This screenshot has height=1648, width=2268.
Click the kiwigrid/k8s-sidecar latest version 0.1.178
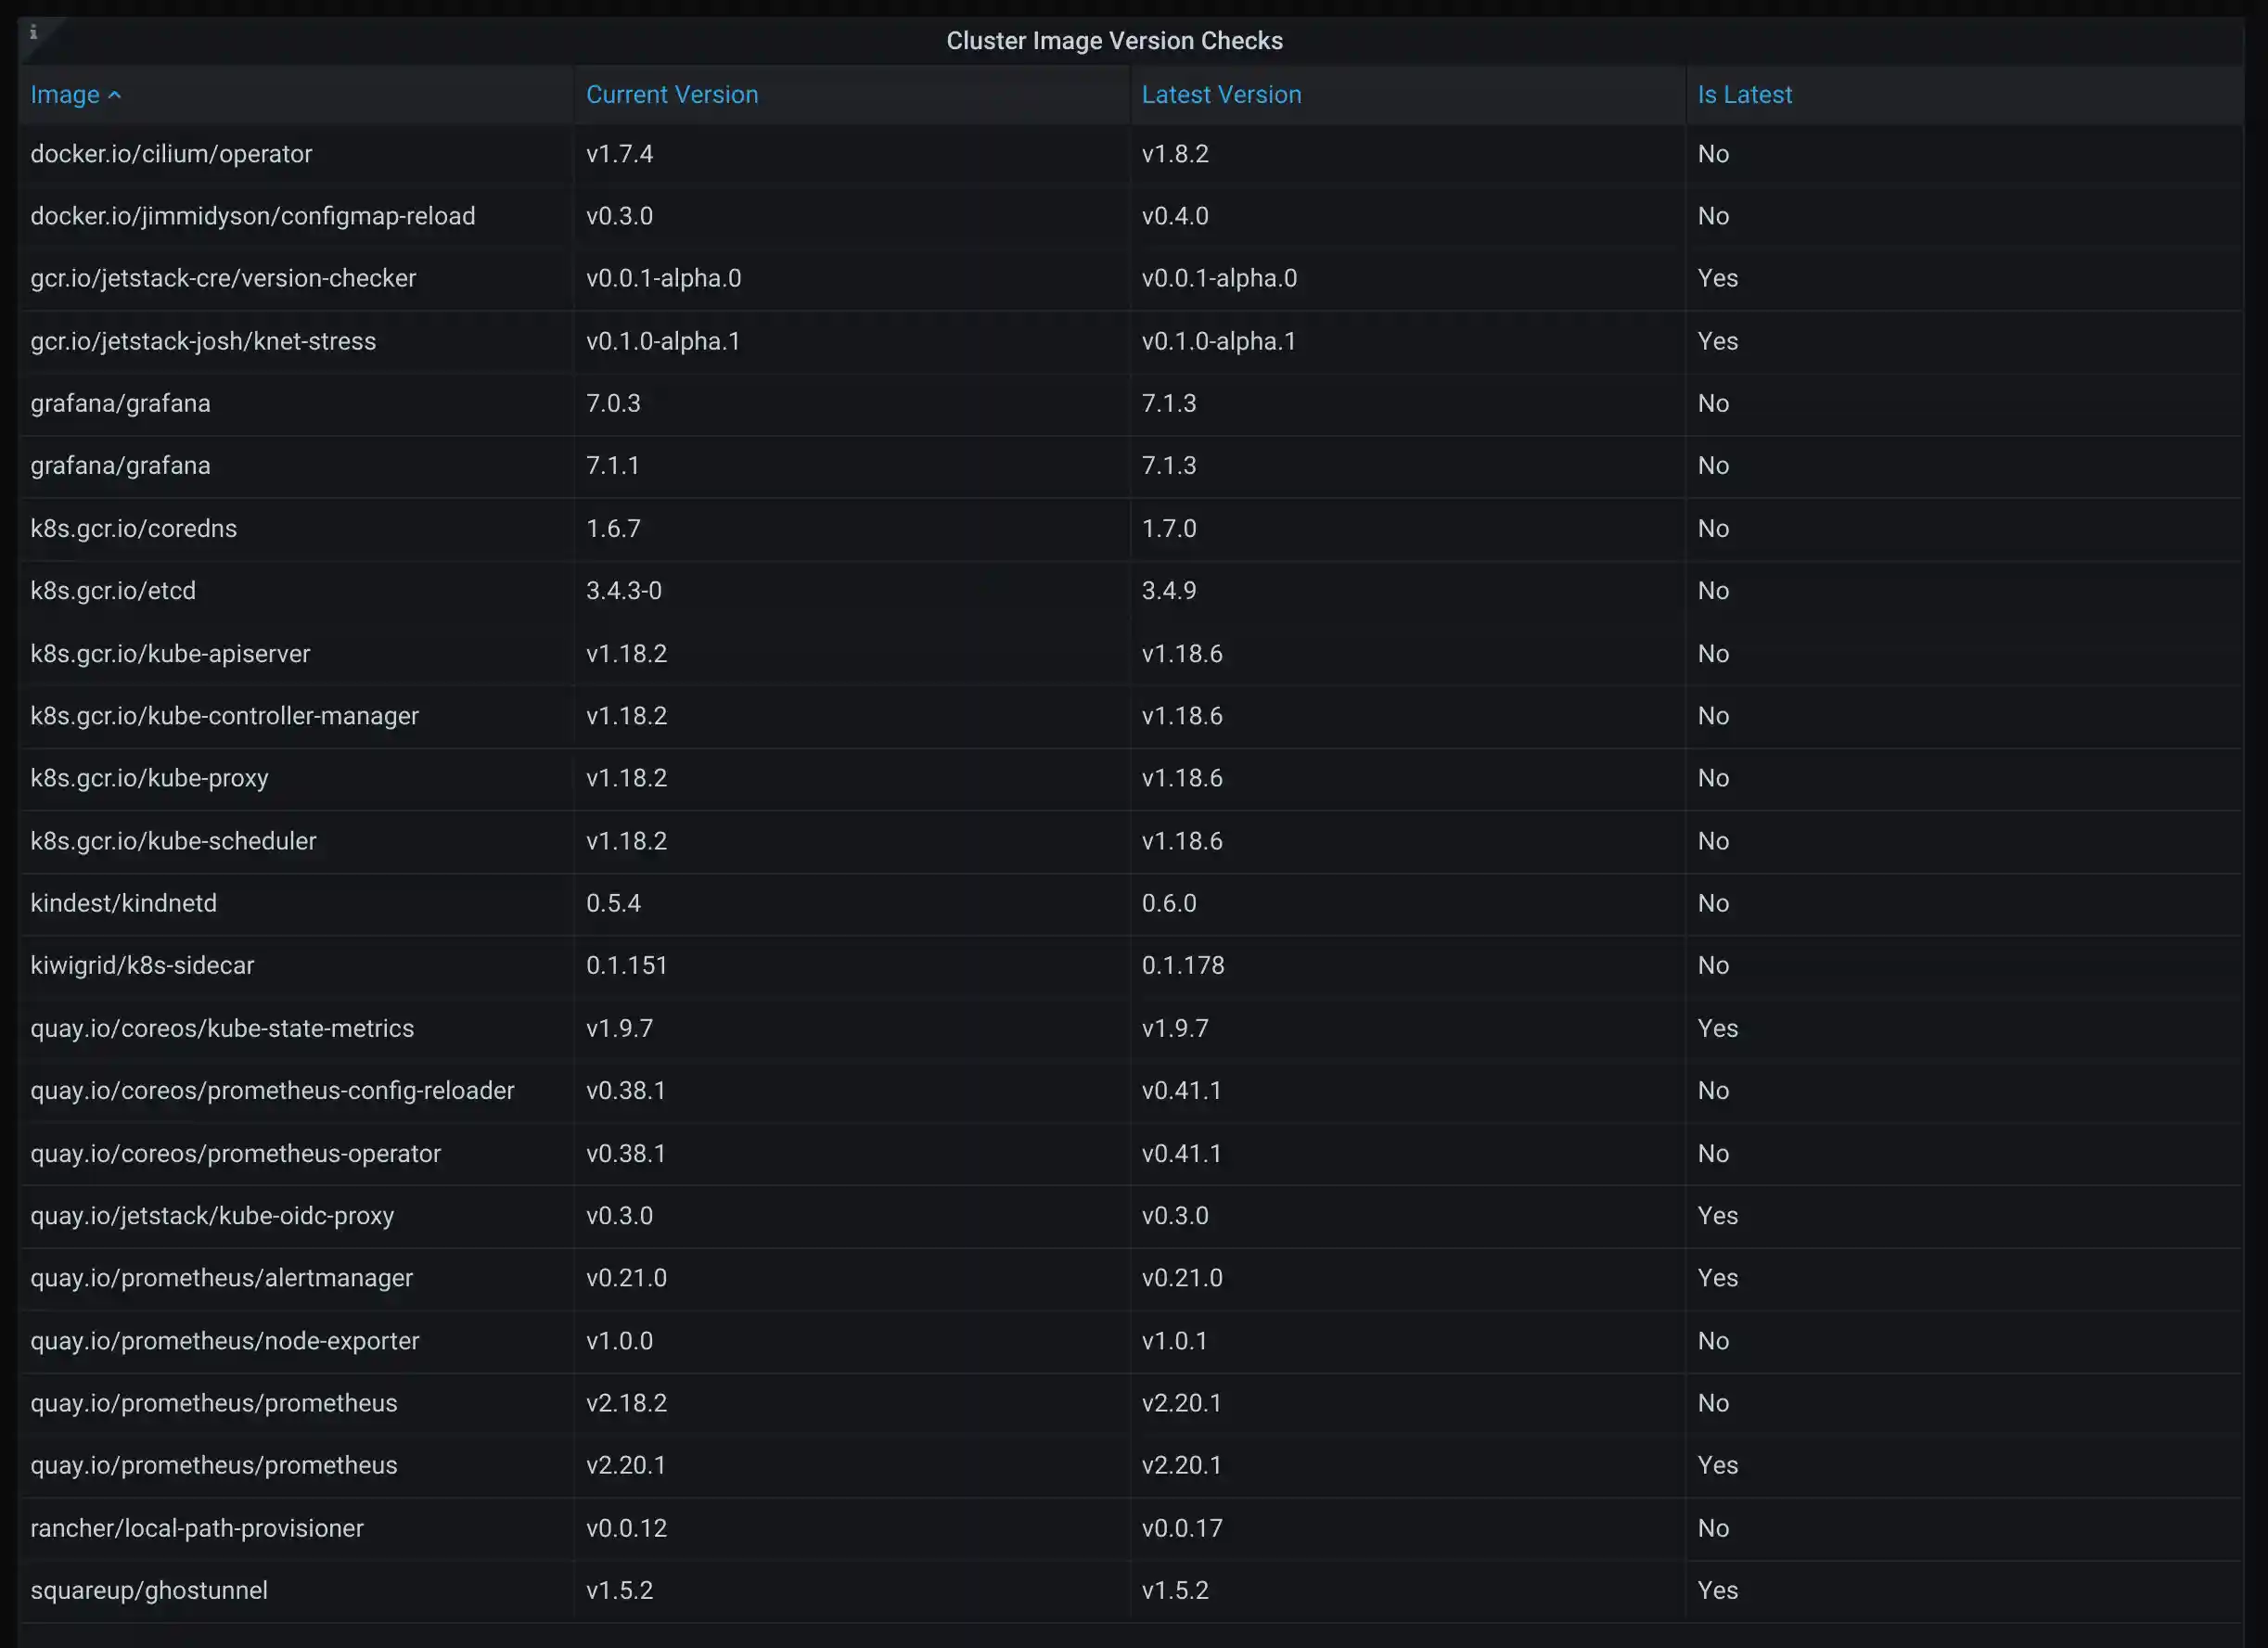point(1183,966)
